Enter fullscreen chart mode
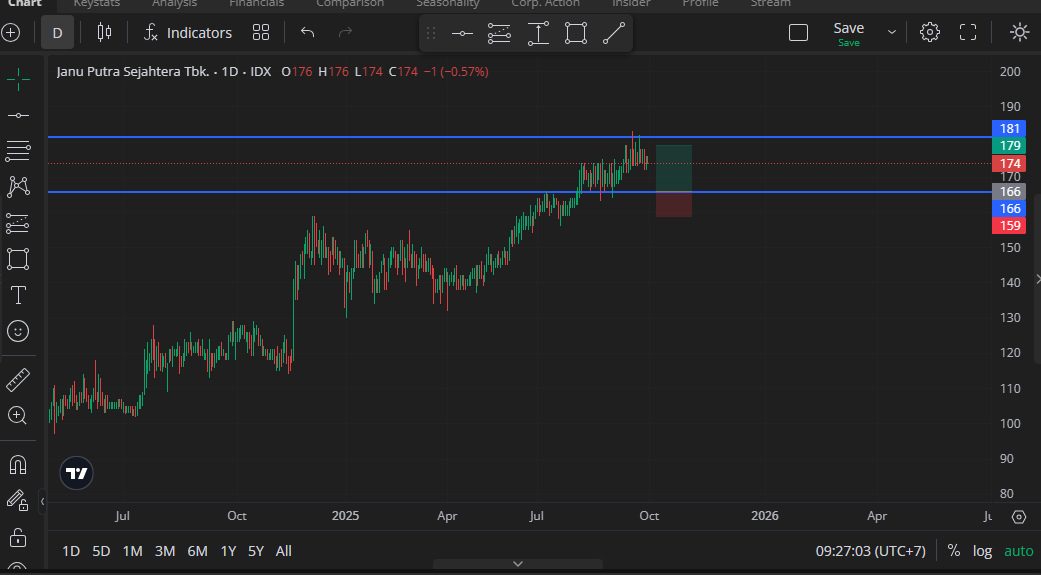 [968, 33]
